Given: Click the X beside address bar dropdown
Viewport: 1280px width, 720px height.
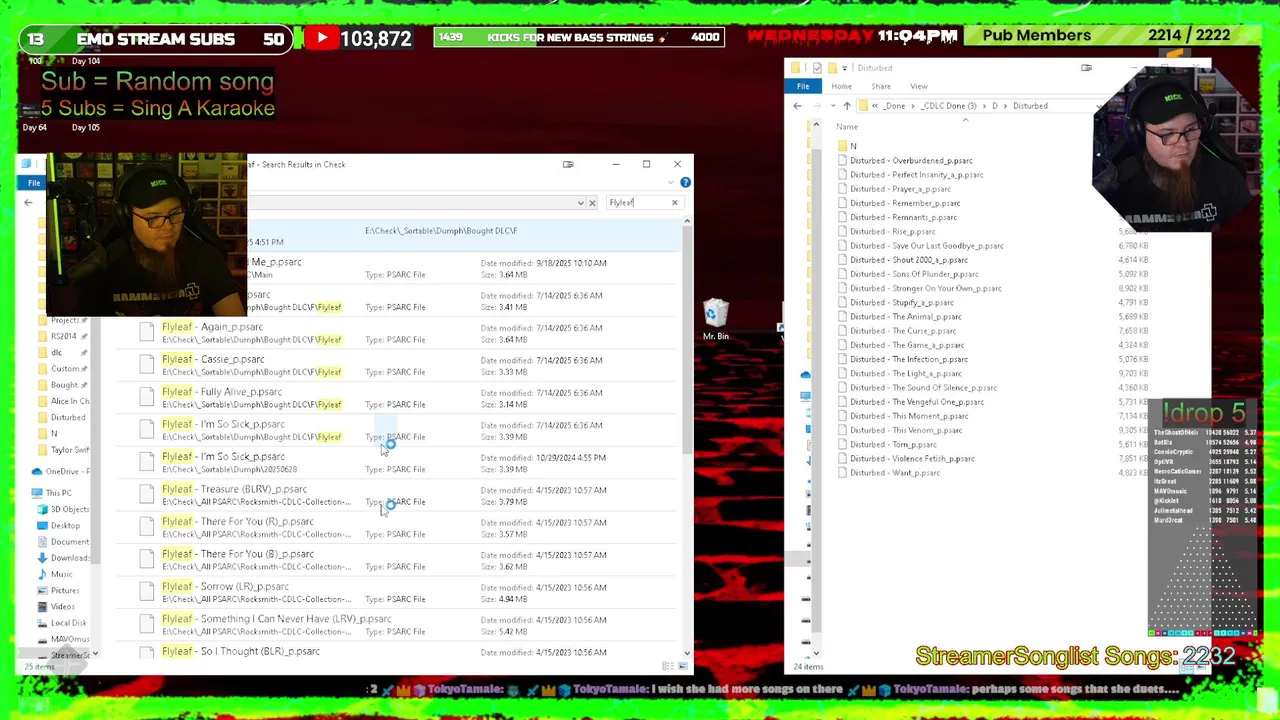Looking at the screenshot, I should pos(592,202).
